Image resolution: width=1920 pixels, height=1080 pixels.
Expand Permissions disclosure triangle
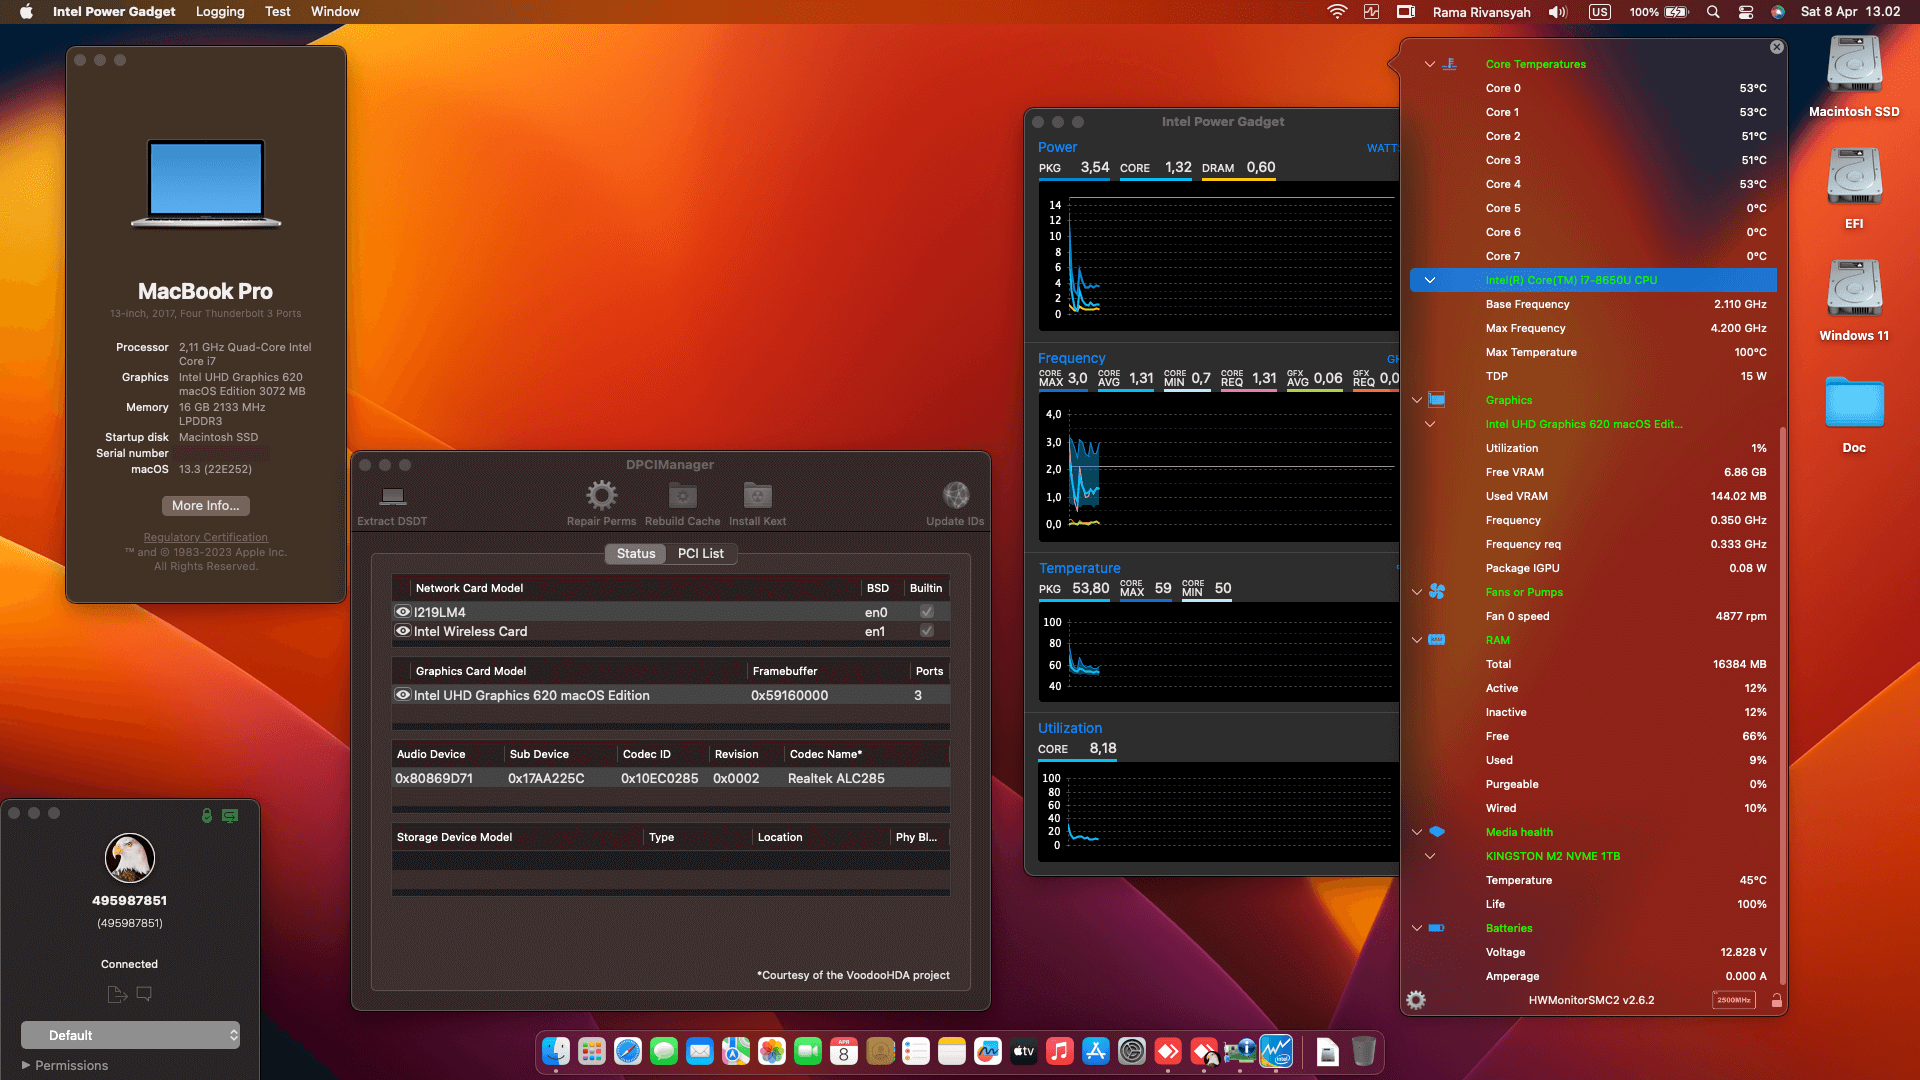(26, 1065)
